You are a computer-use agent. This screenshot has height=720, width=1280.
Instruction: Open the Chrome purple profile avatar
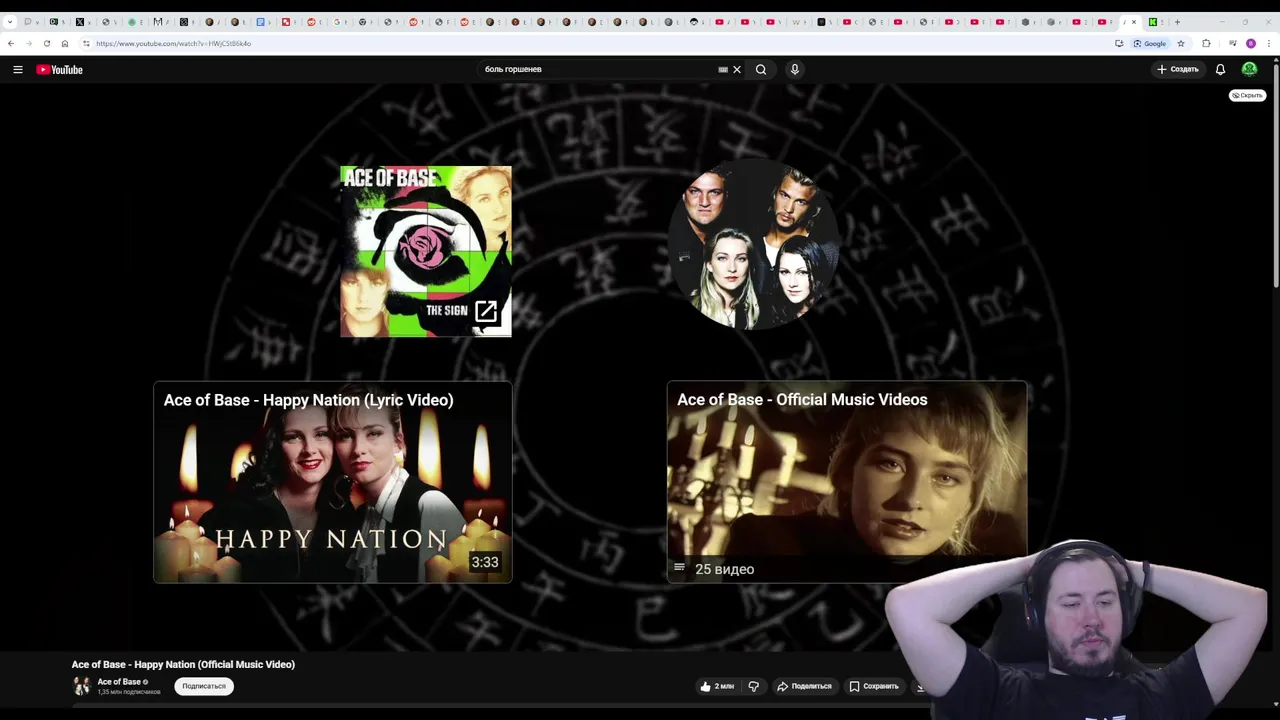pos(1251,43)
